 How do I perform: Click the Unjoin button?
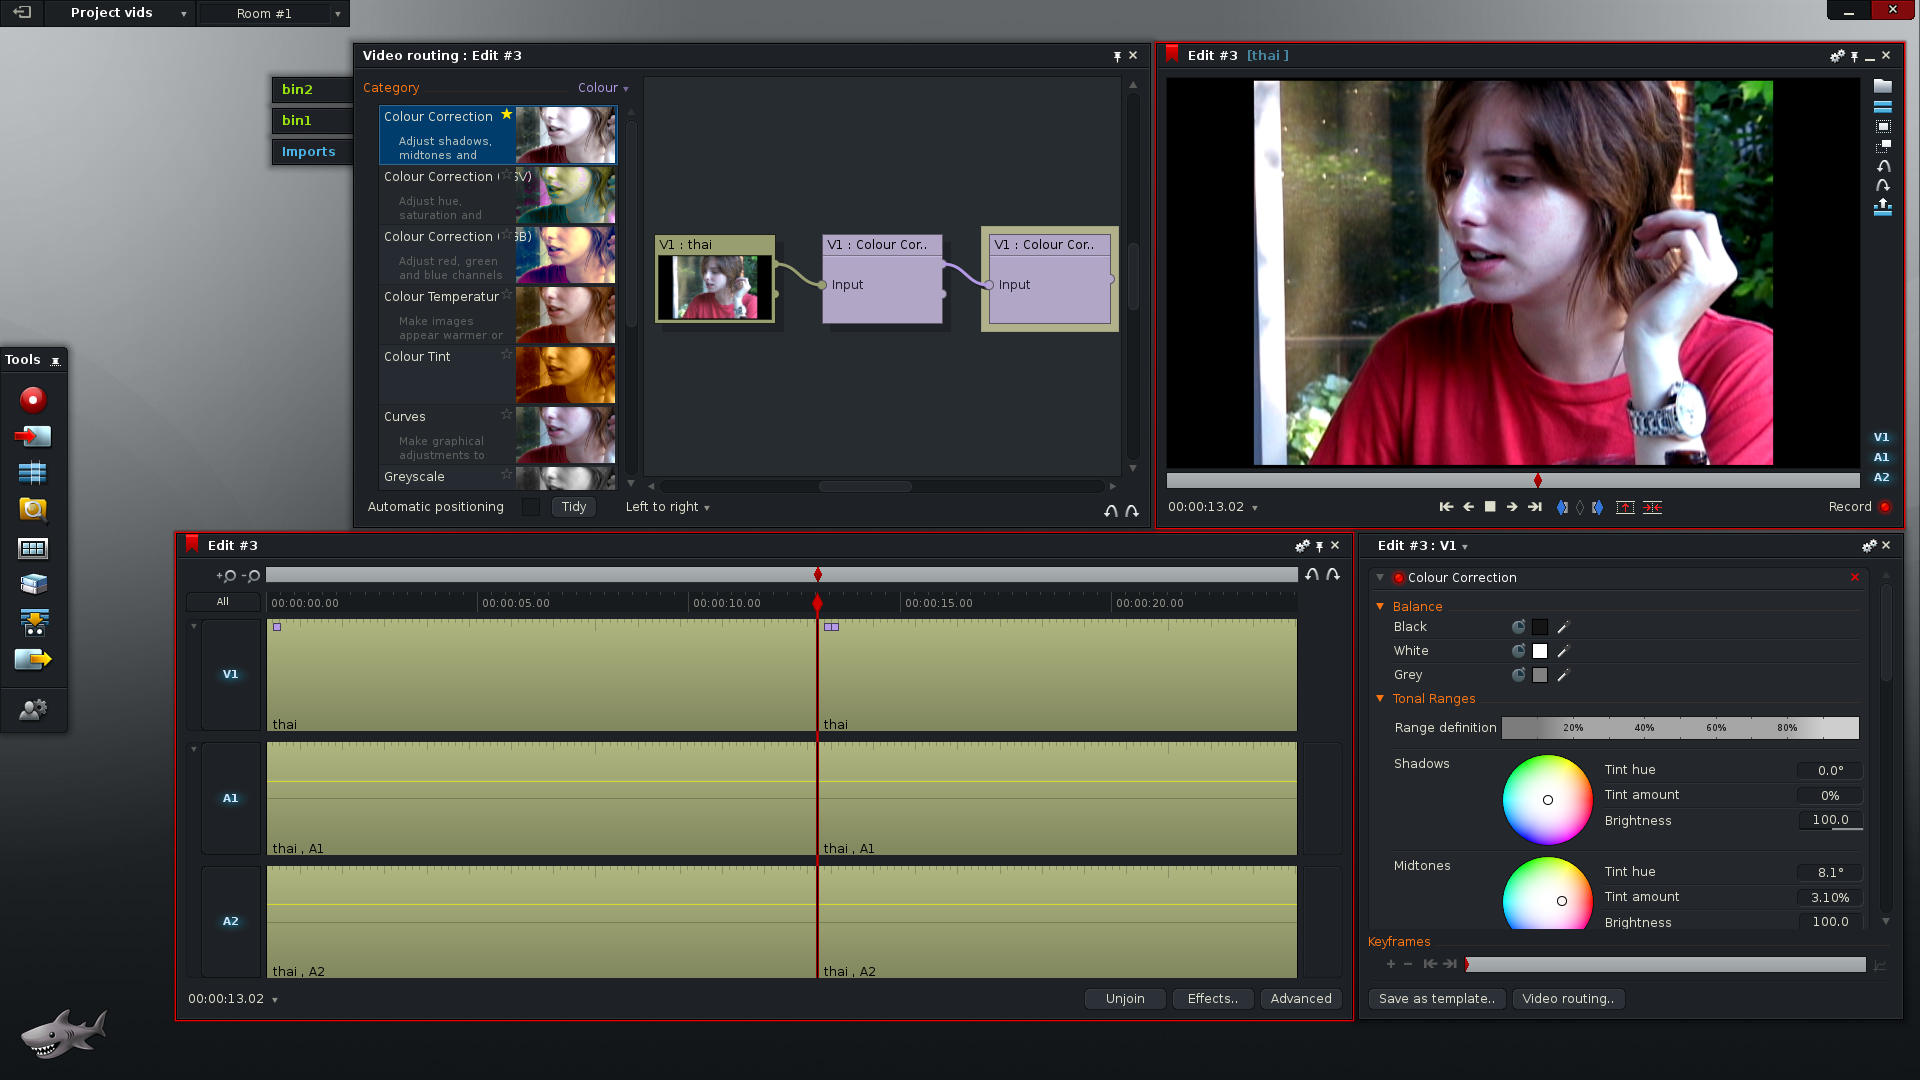coord(1124,999)
